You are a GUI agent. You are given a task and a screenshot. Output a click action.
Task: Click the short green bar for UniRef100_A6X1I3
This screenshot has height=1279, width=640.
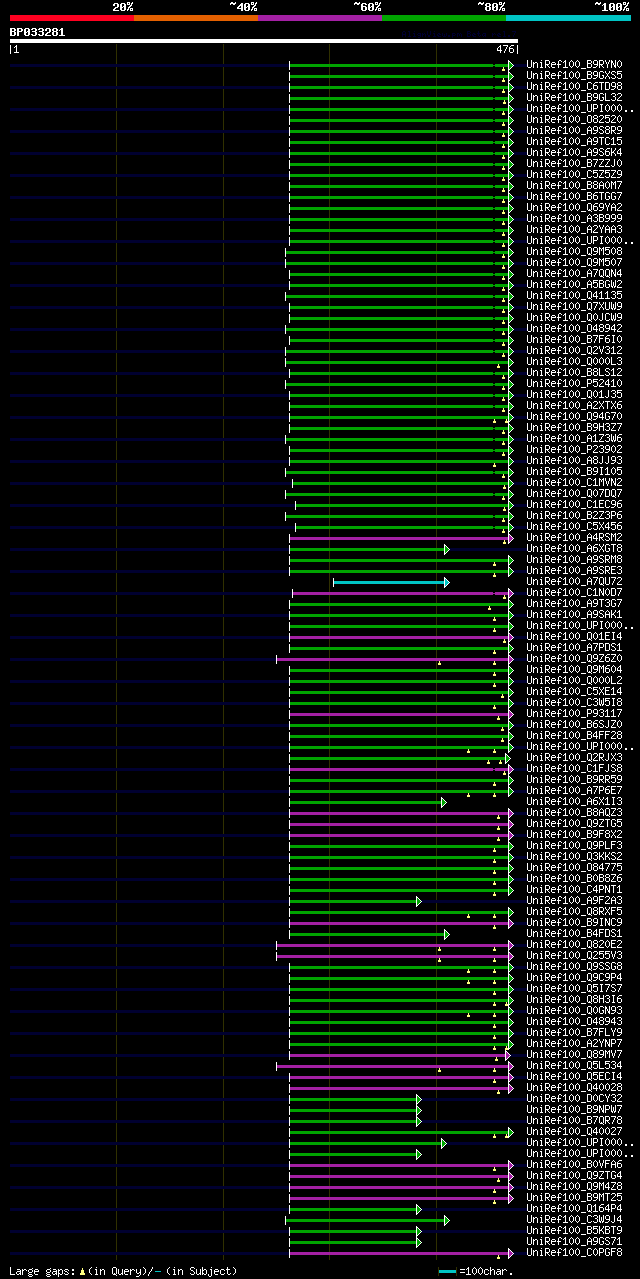click(368, 802)
